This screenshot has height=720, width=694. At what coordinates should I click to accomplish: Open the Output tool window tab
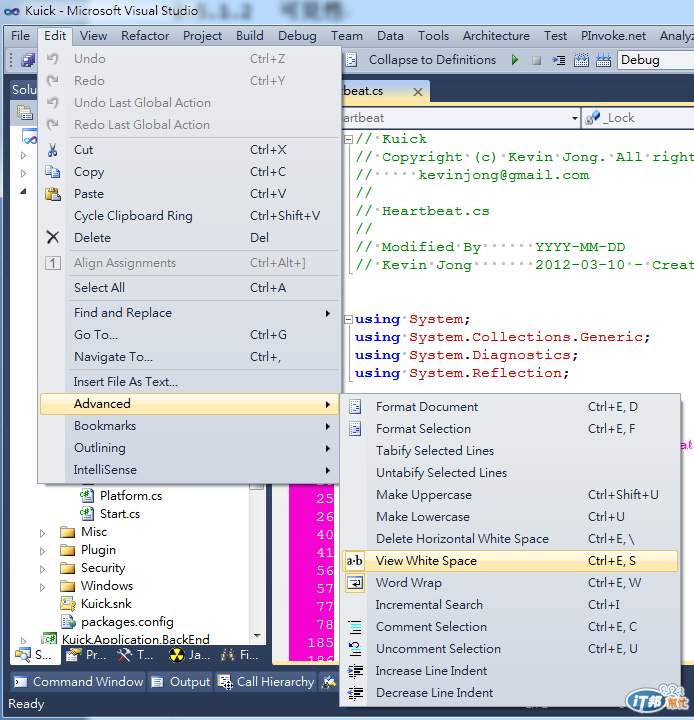(x=181, y=682)
